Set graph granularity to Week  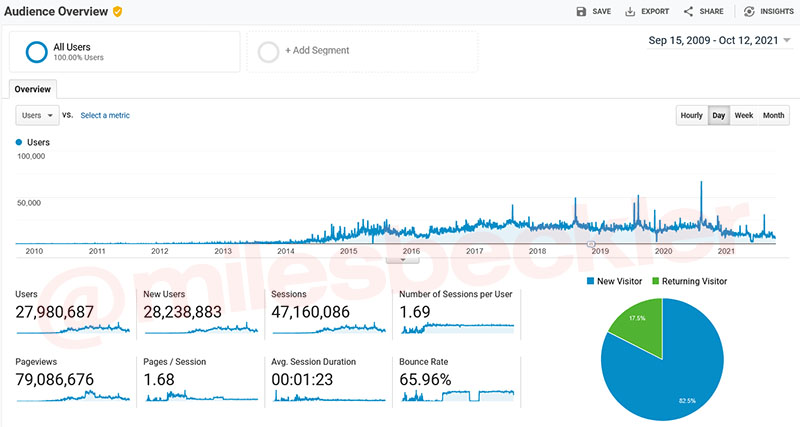(x=744, y=115)
